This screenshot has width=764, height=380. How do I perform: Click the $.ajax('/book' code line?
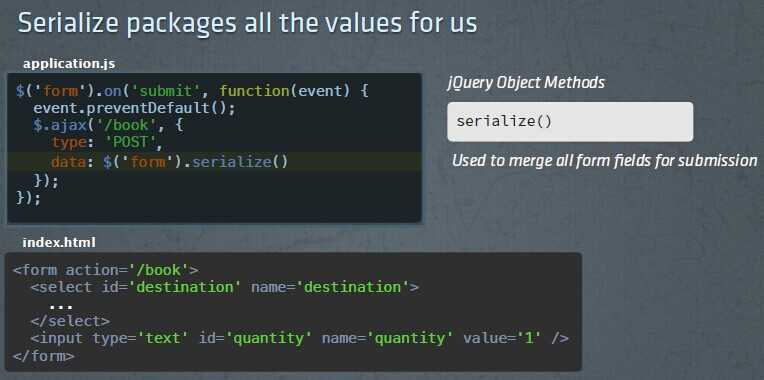[x=108, y=125]
